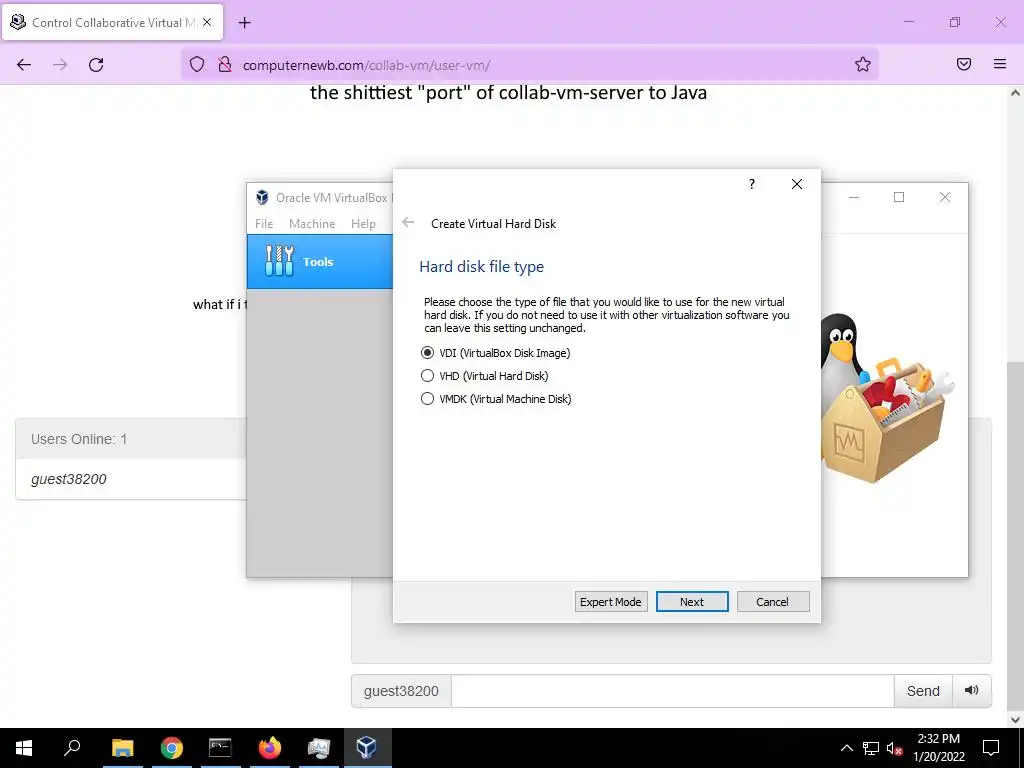Select guest38200 in Users Online list

(x=69, y=479)
